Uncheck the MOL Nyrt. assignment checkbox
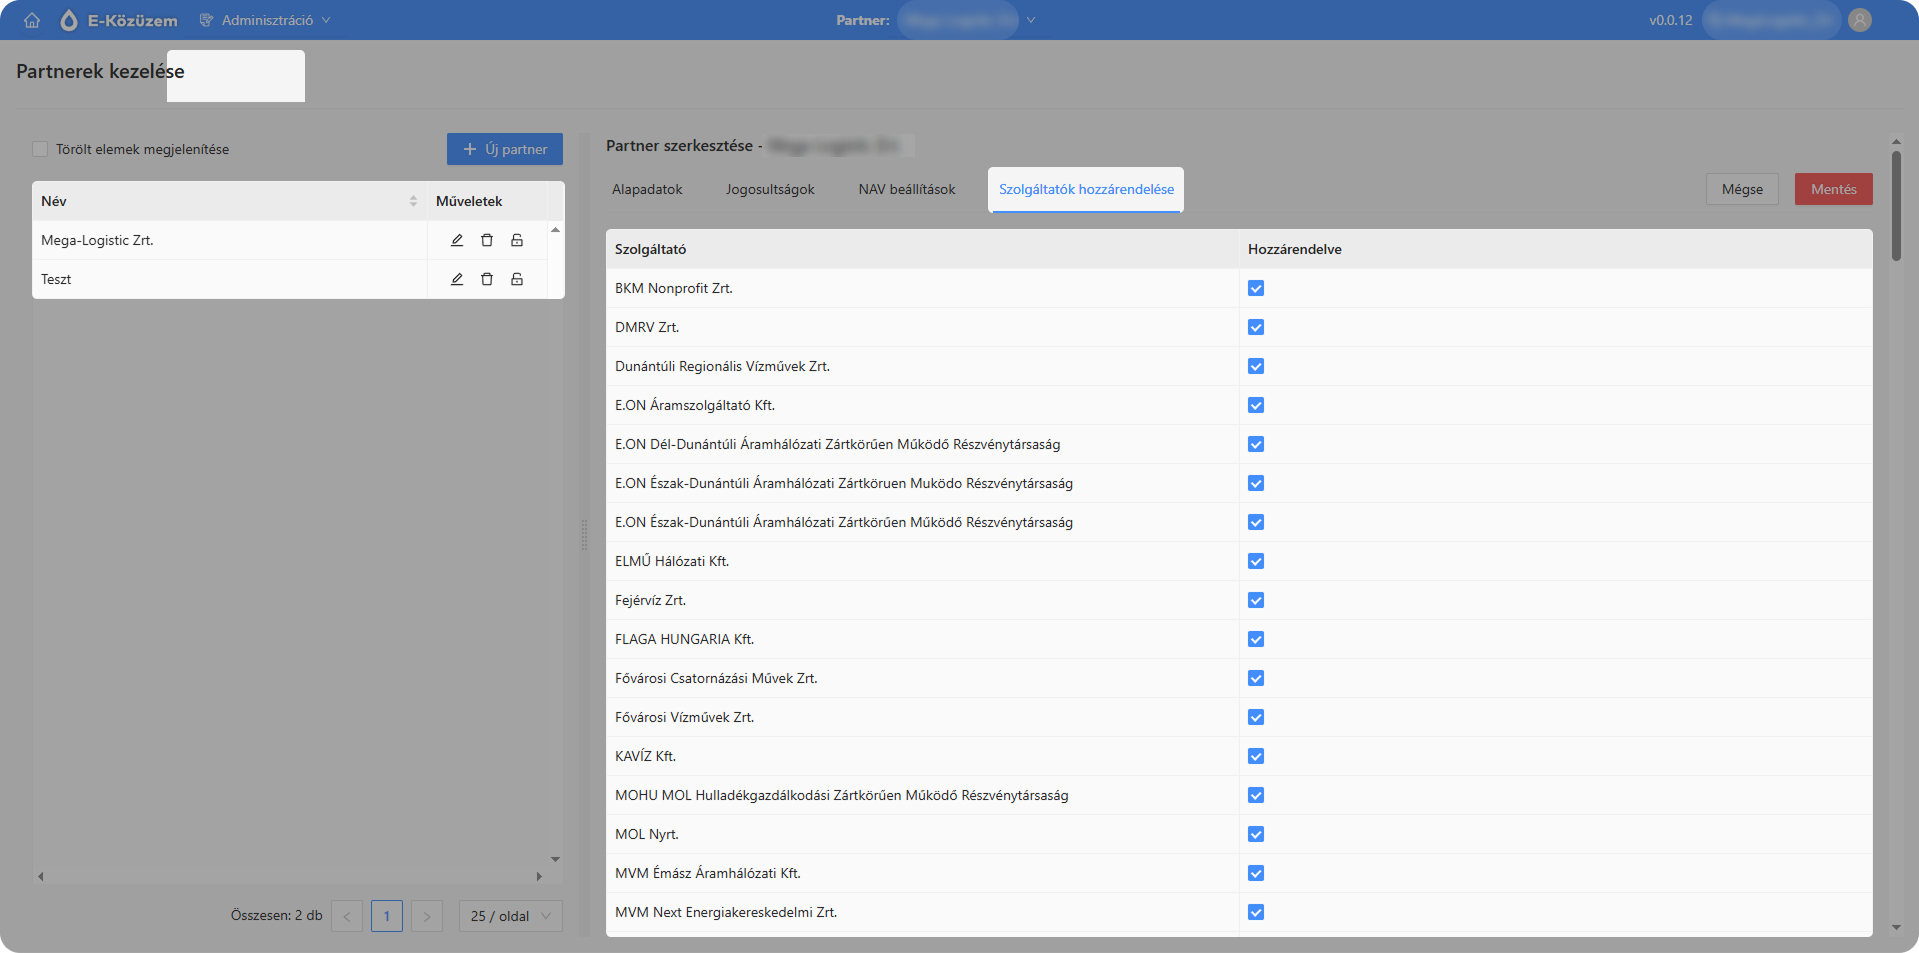This screenshot has height=953, width=1919. 1256,834
